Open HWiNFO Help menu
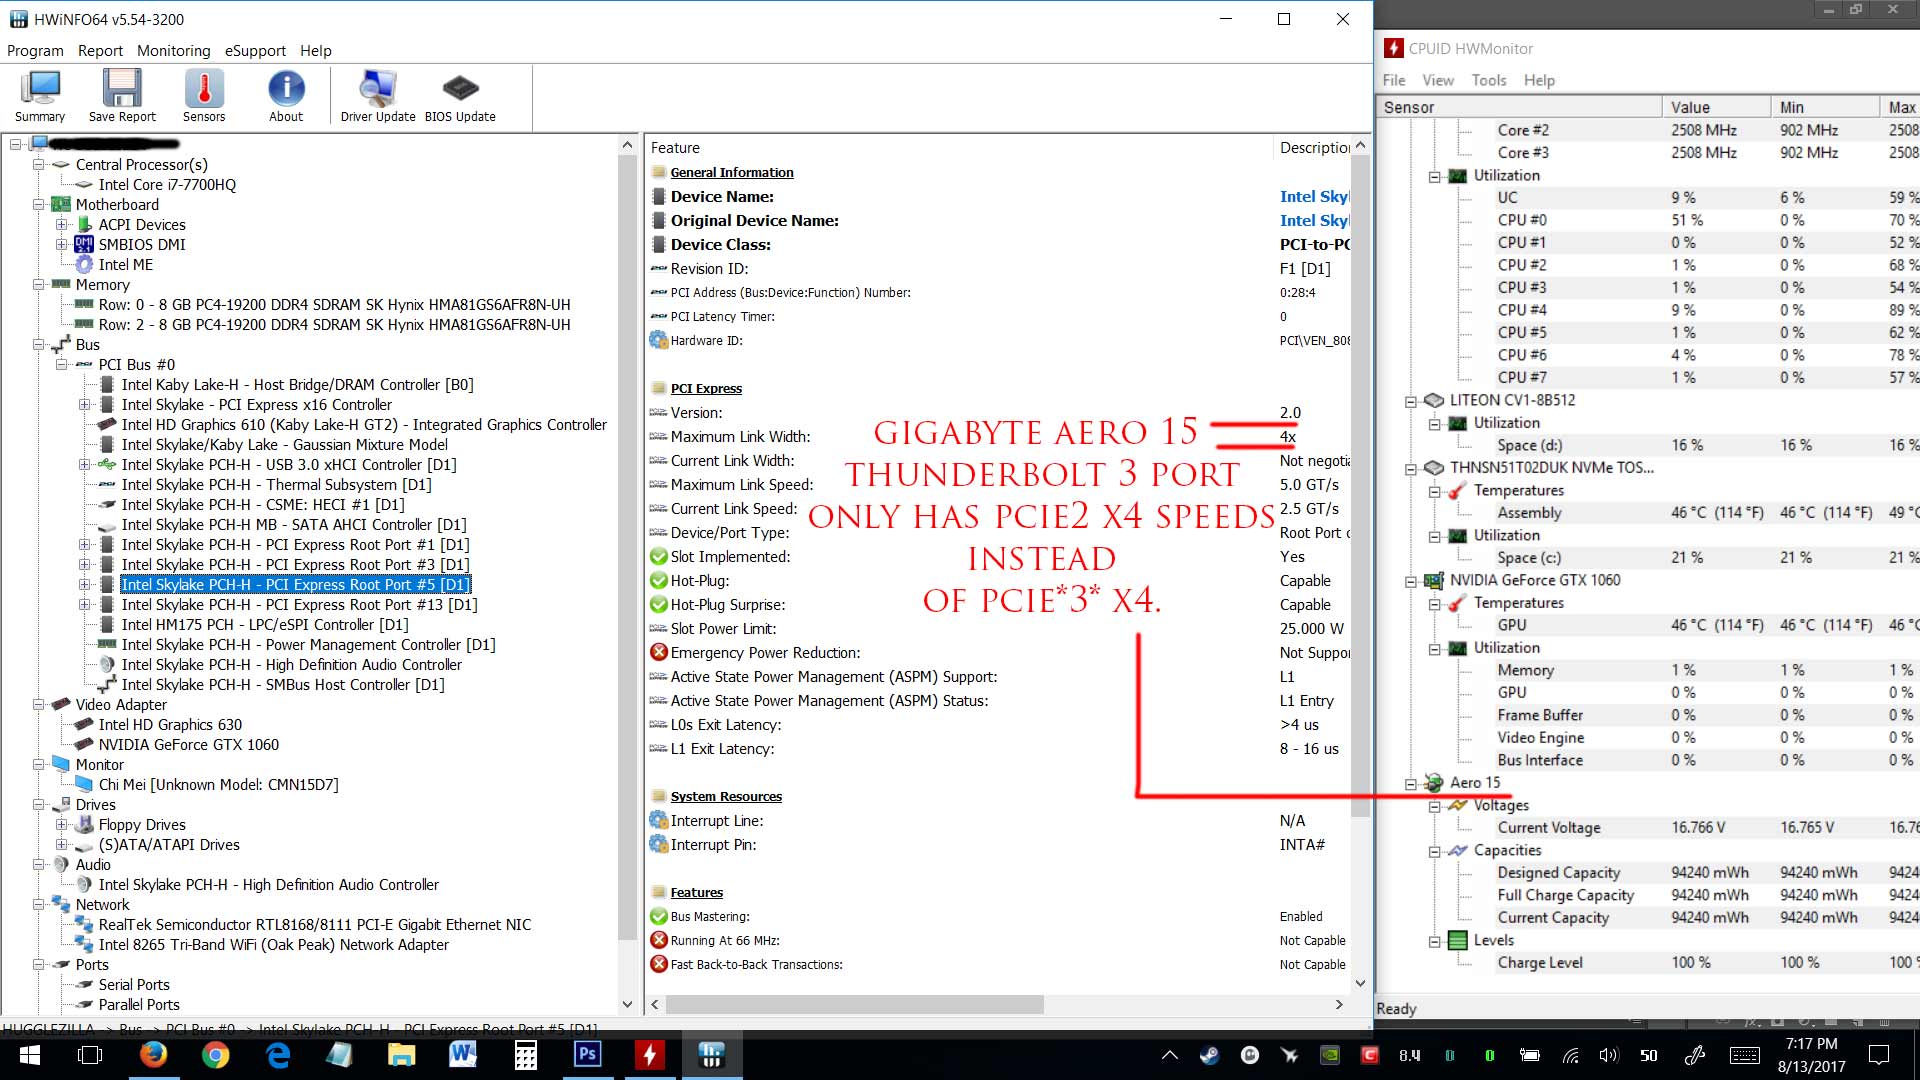The height and width of the screenshot is (1080, 1920). (316, 51)
